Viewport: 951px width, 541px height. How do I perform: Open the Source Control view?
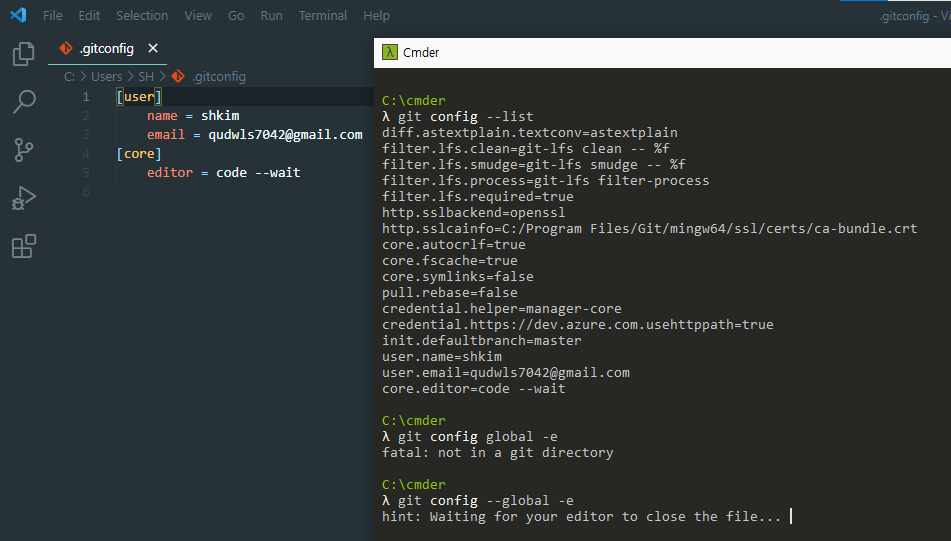24,150
